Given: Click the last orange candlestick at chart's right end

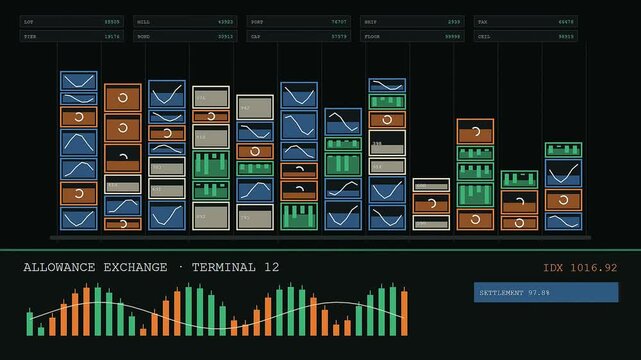Looking at the screenshot, I should [x=404, y=312].
